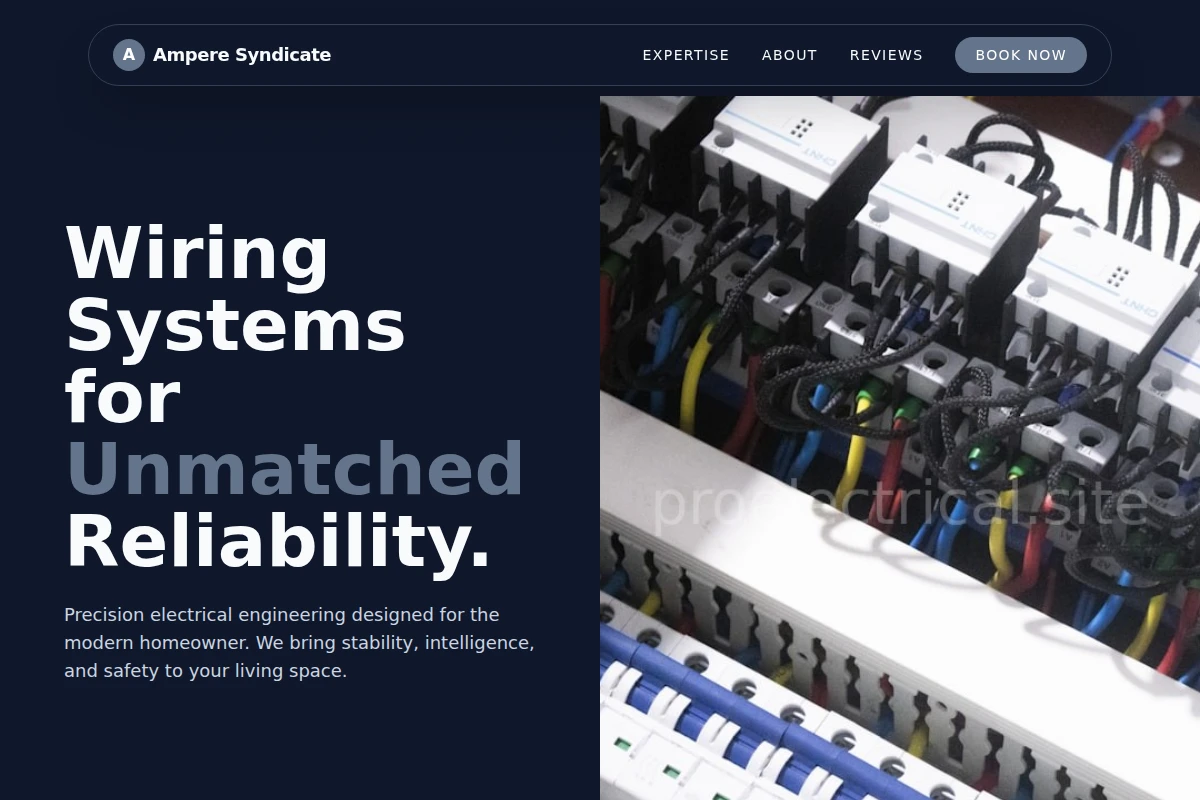Click the 'Unmatched' heading word

[x=295, y=468]
